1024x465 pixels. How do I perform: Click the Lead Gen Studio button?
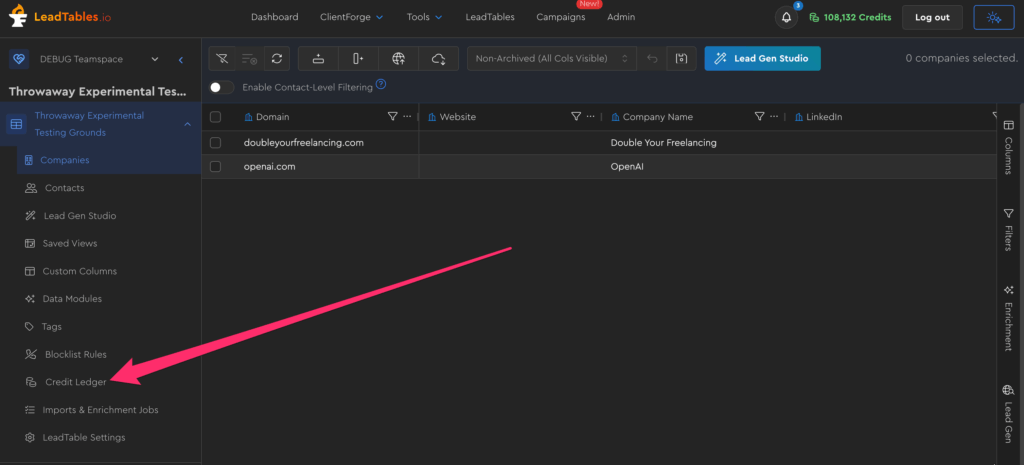pos(763,58)
